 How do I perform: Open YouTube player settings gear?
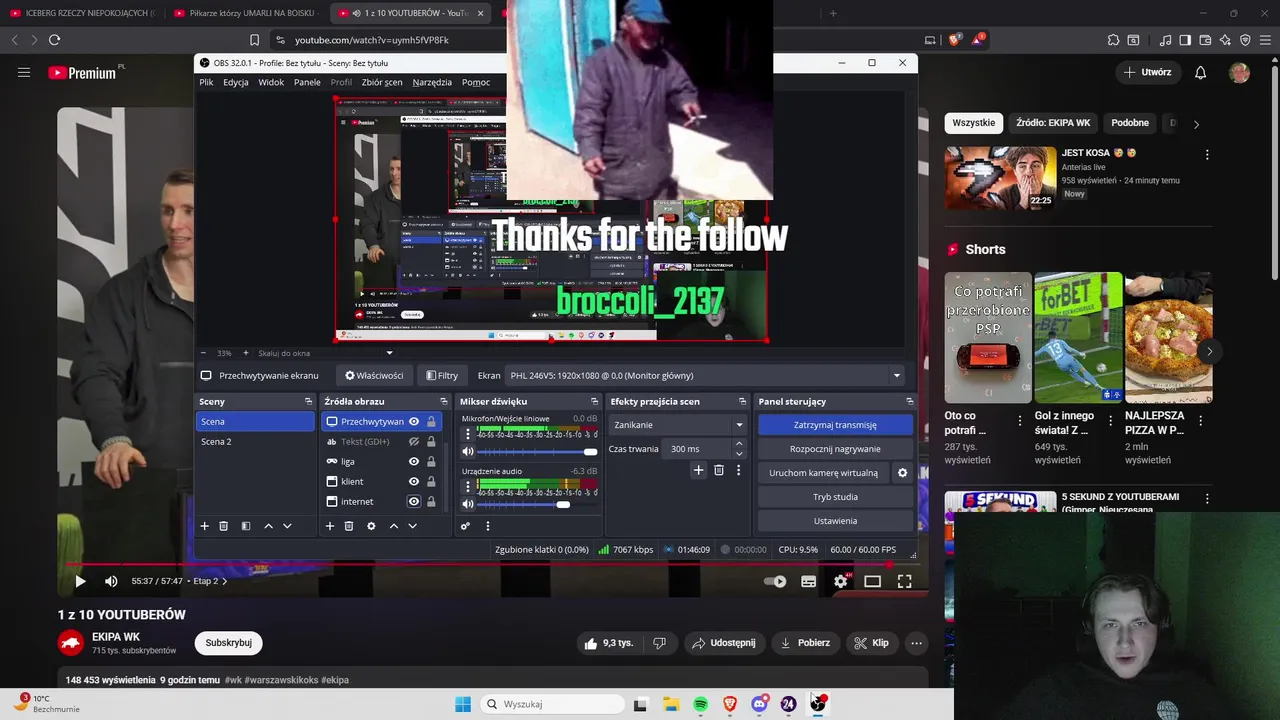(x=841, y=581)
